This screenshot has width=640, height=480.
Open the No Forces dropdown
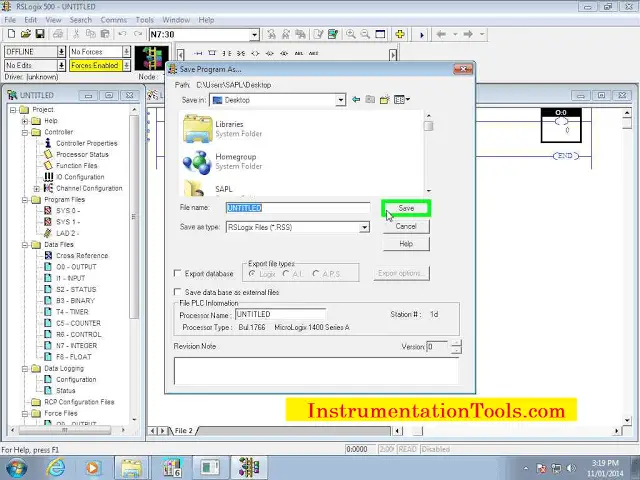127,52
